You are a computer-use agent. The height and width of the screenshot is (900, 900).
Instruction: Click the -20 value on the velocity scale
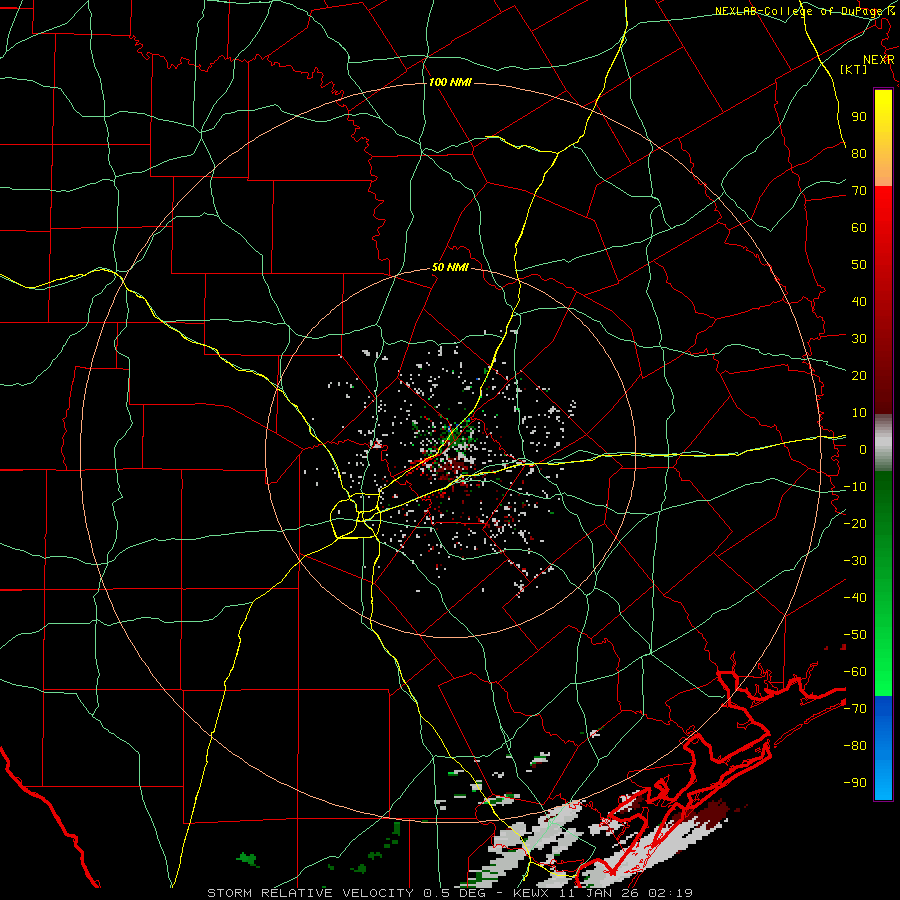click(855, 523)
